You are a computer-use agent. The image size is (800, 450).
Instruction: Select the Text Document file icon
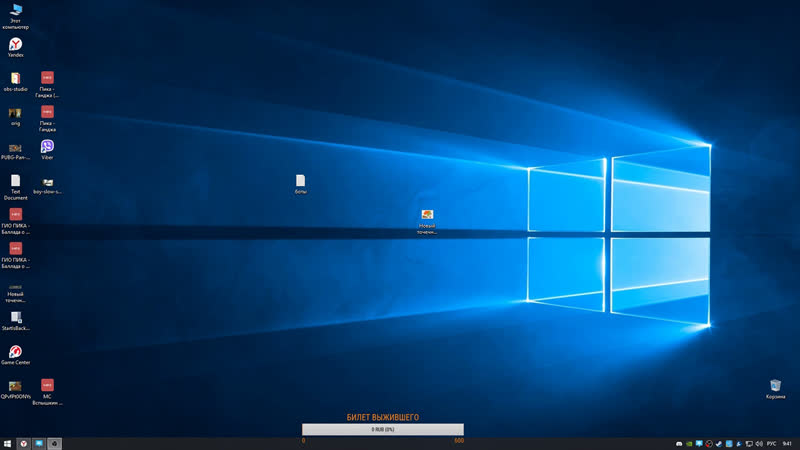coord(15,187)
